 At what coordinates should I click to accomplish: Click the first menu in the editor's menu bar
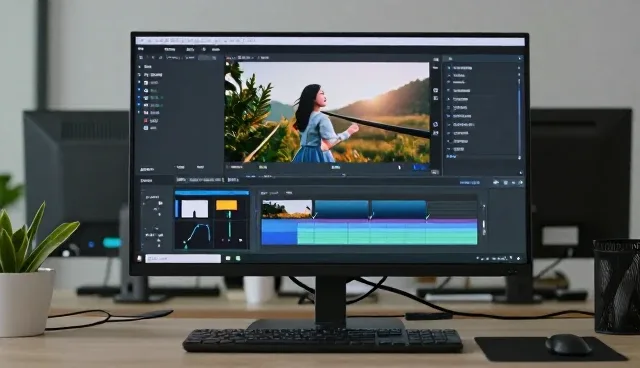[141, 49]
